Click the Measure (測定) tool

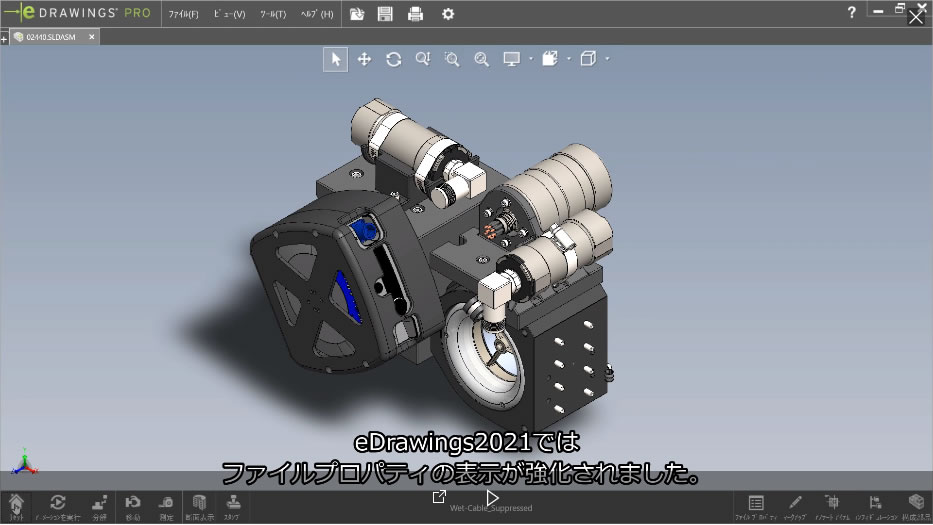tap(166, 507)
